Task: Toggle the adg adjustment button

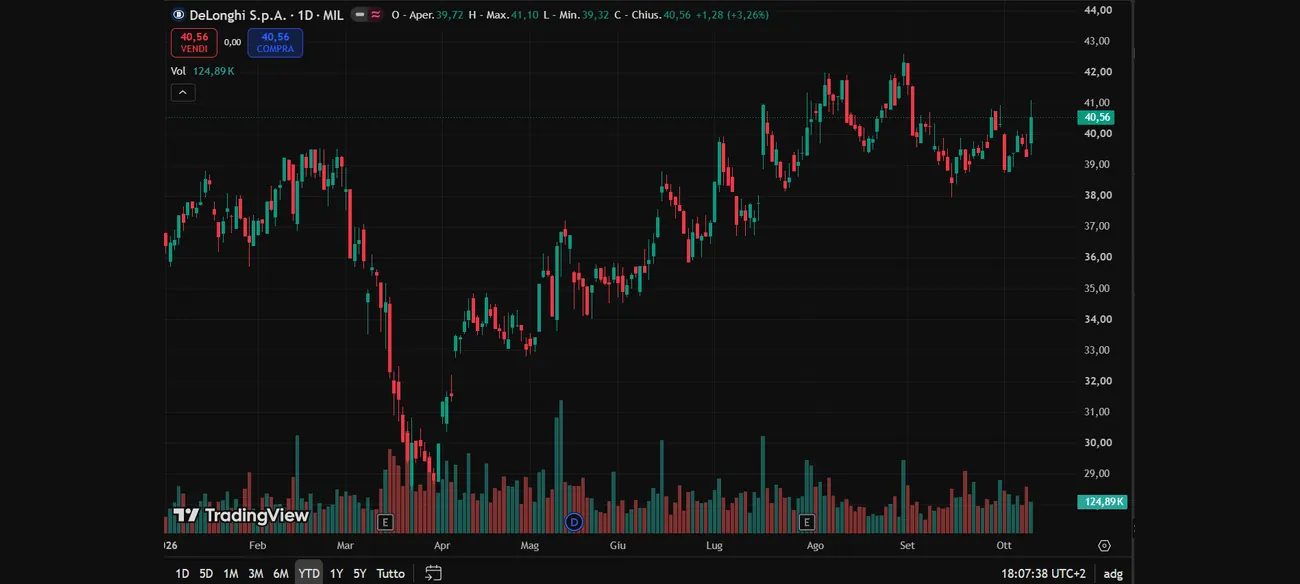Action: [1113, 573]
